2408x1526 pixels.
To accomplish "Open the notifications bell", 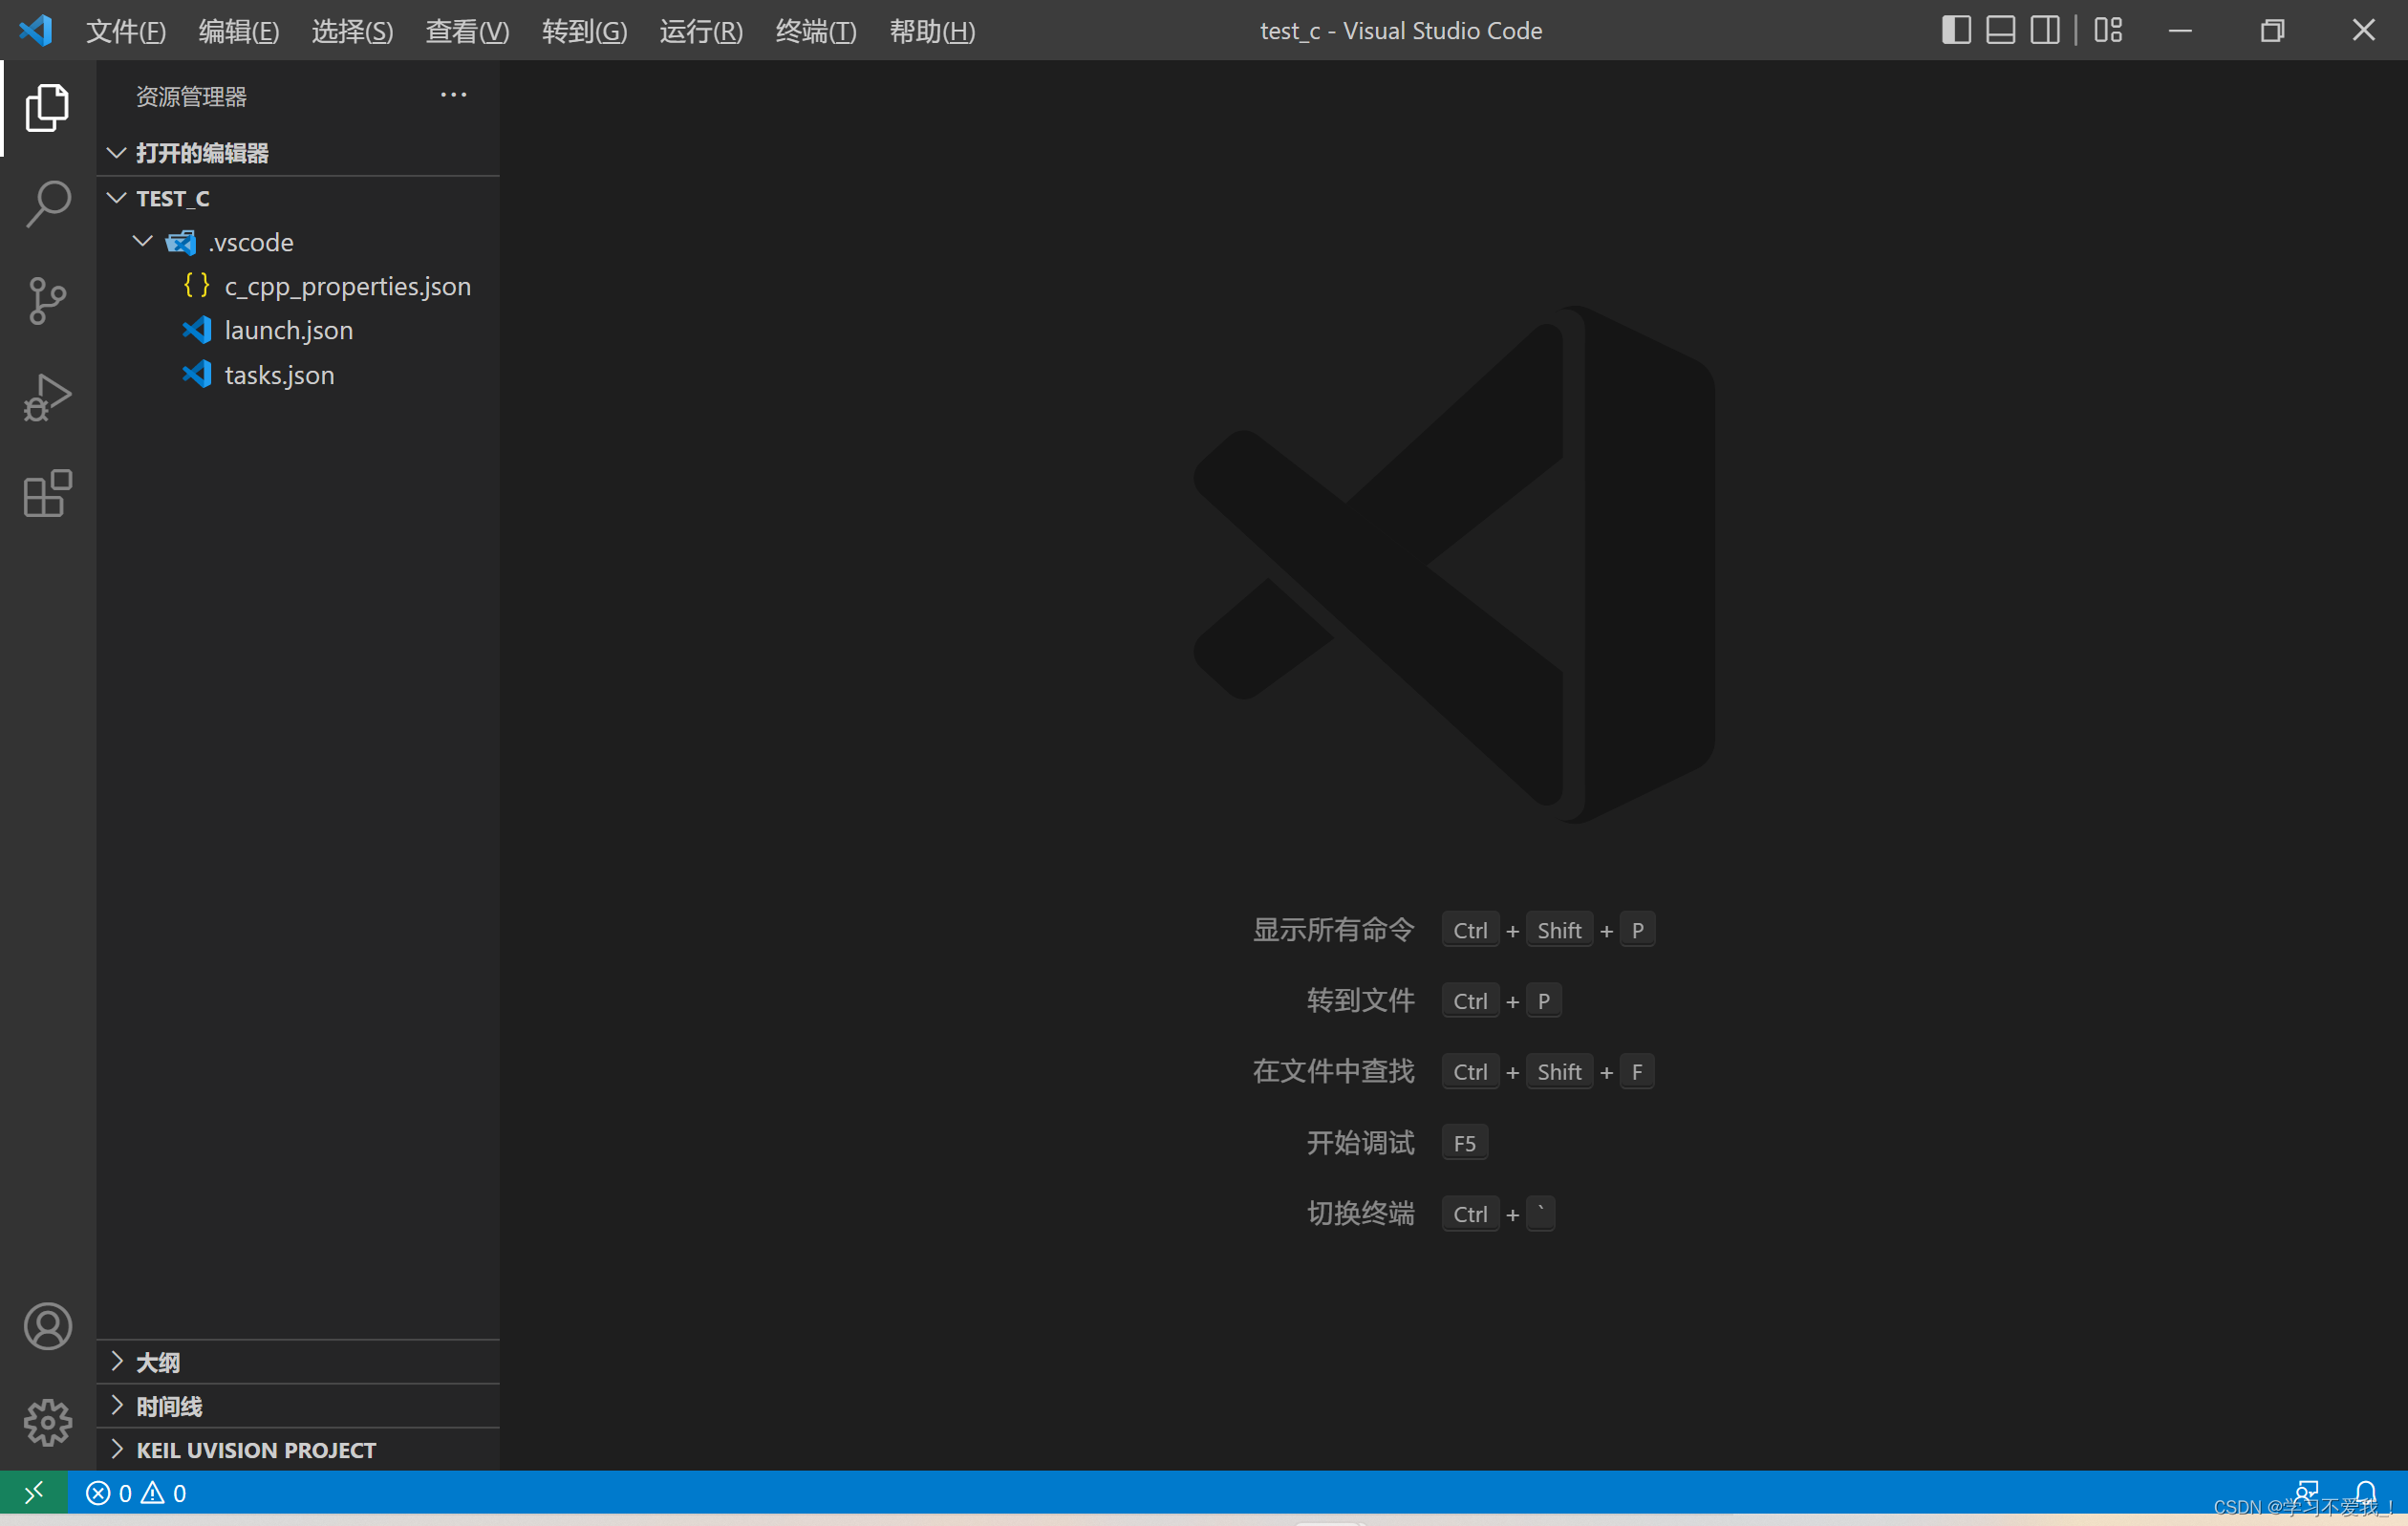I will click(x=2365, y=1493).
